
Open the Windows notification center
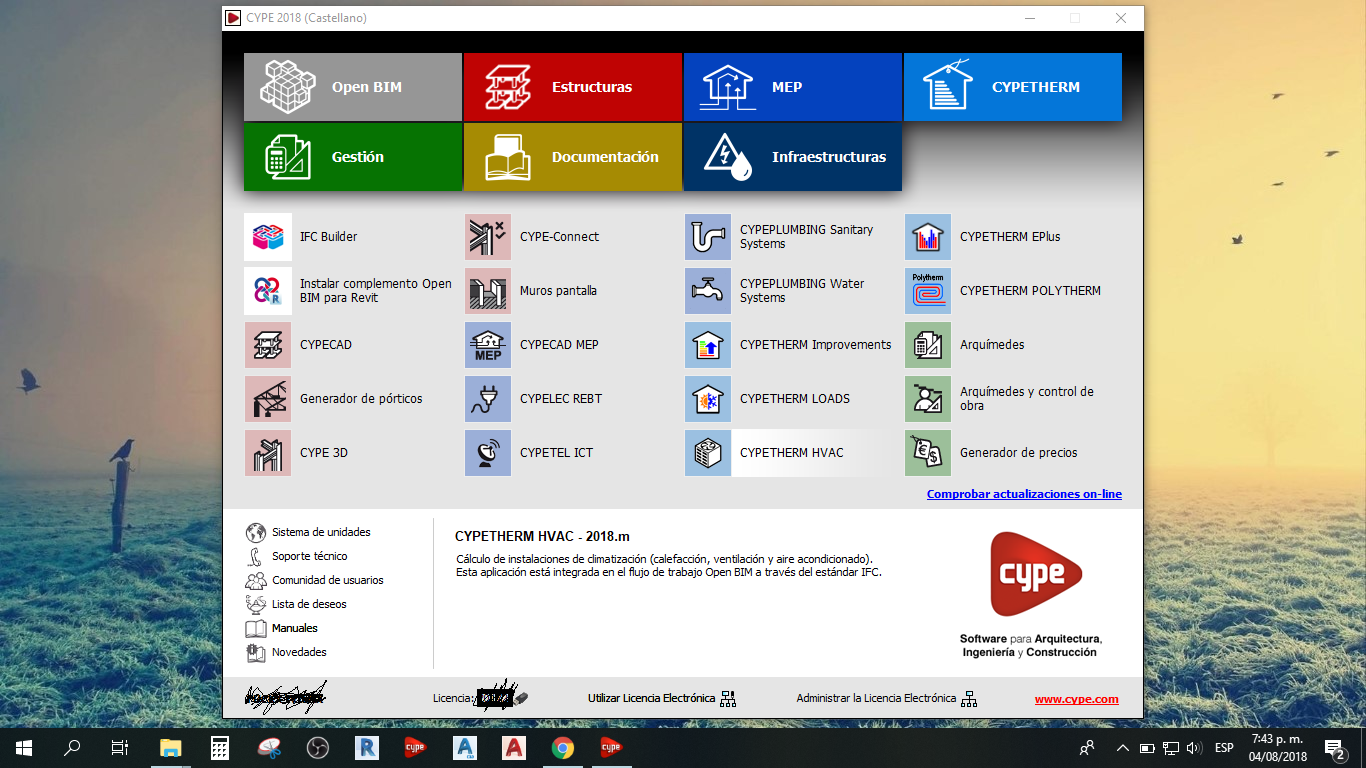click(x=1334, y=747)
